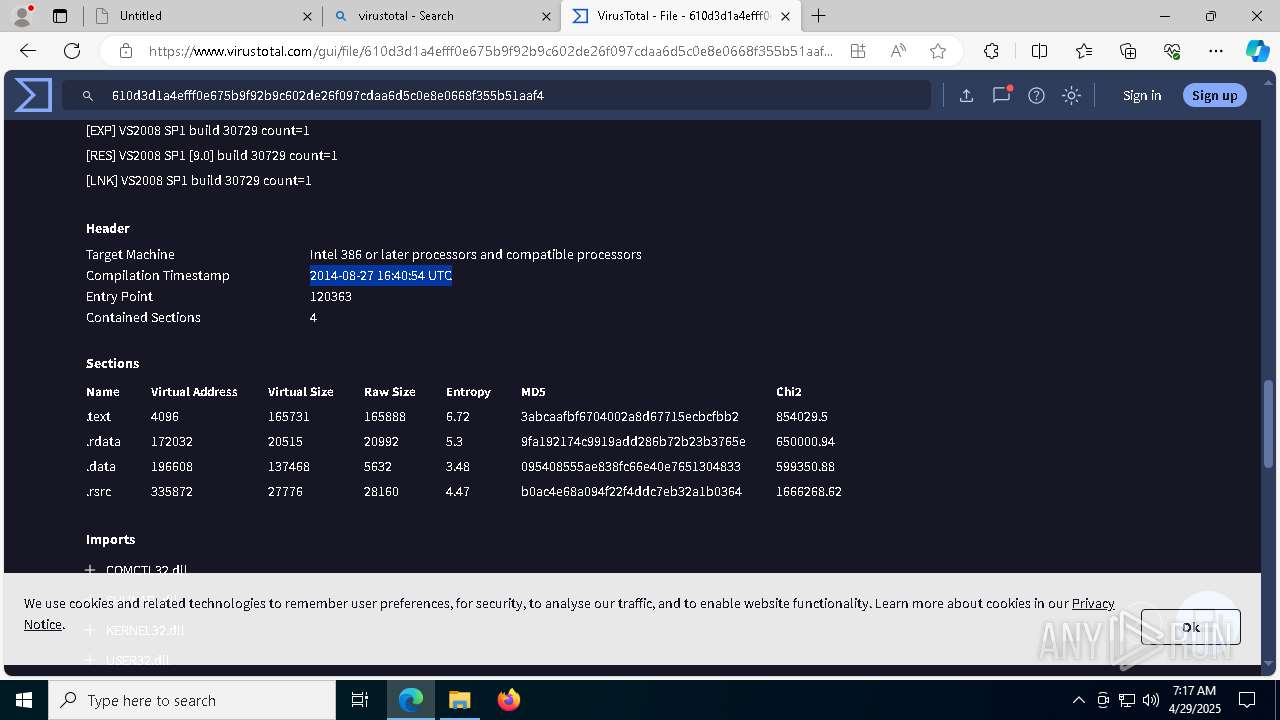Switch to the virustotal - Search tab
Screen dimensions: 1280x720
(441, 16)
